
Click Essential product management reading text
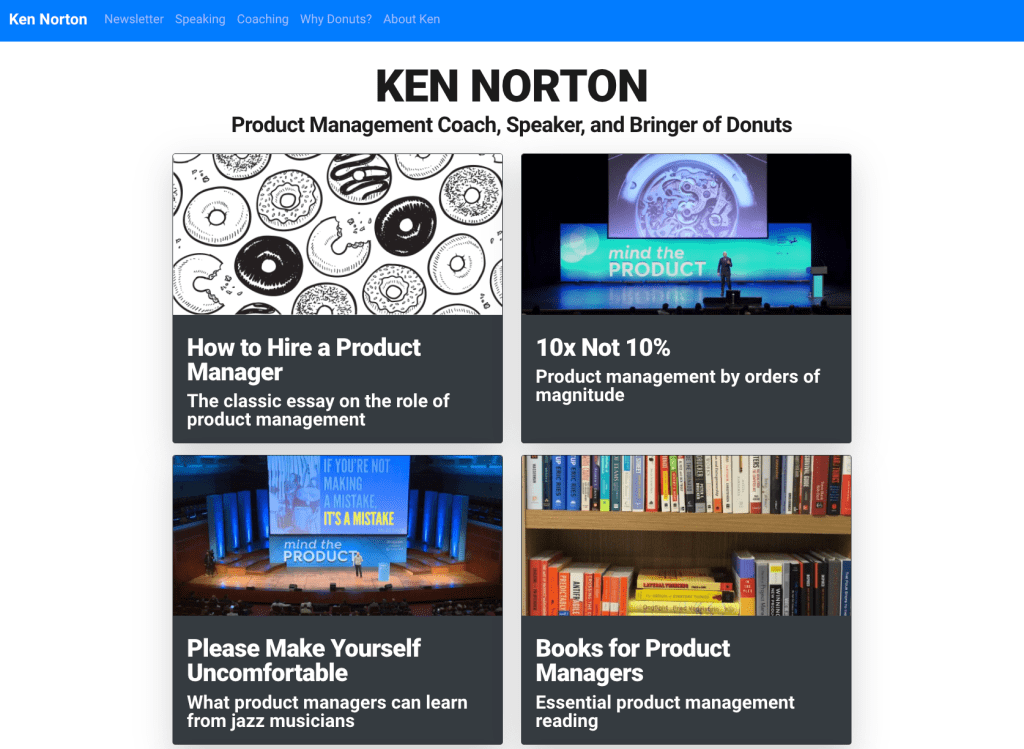tap(665, 711)
